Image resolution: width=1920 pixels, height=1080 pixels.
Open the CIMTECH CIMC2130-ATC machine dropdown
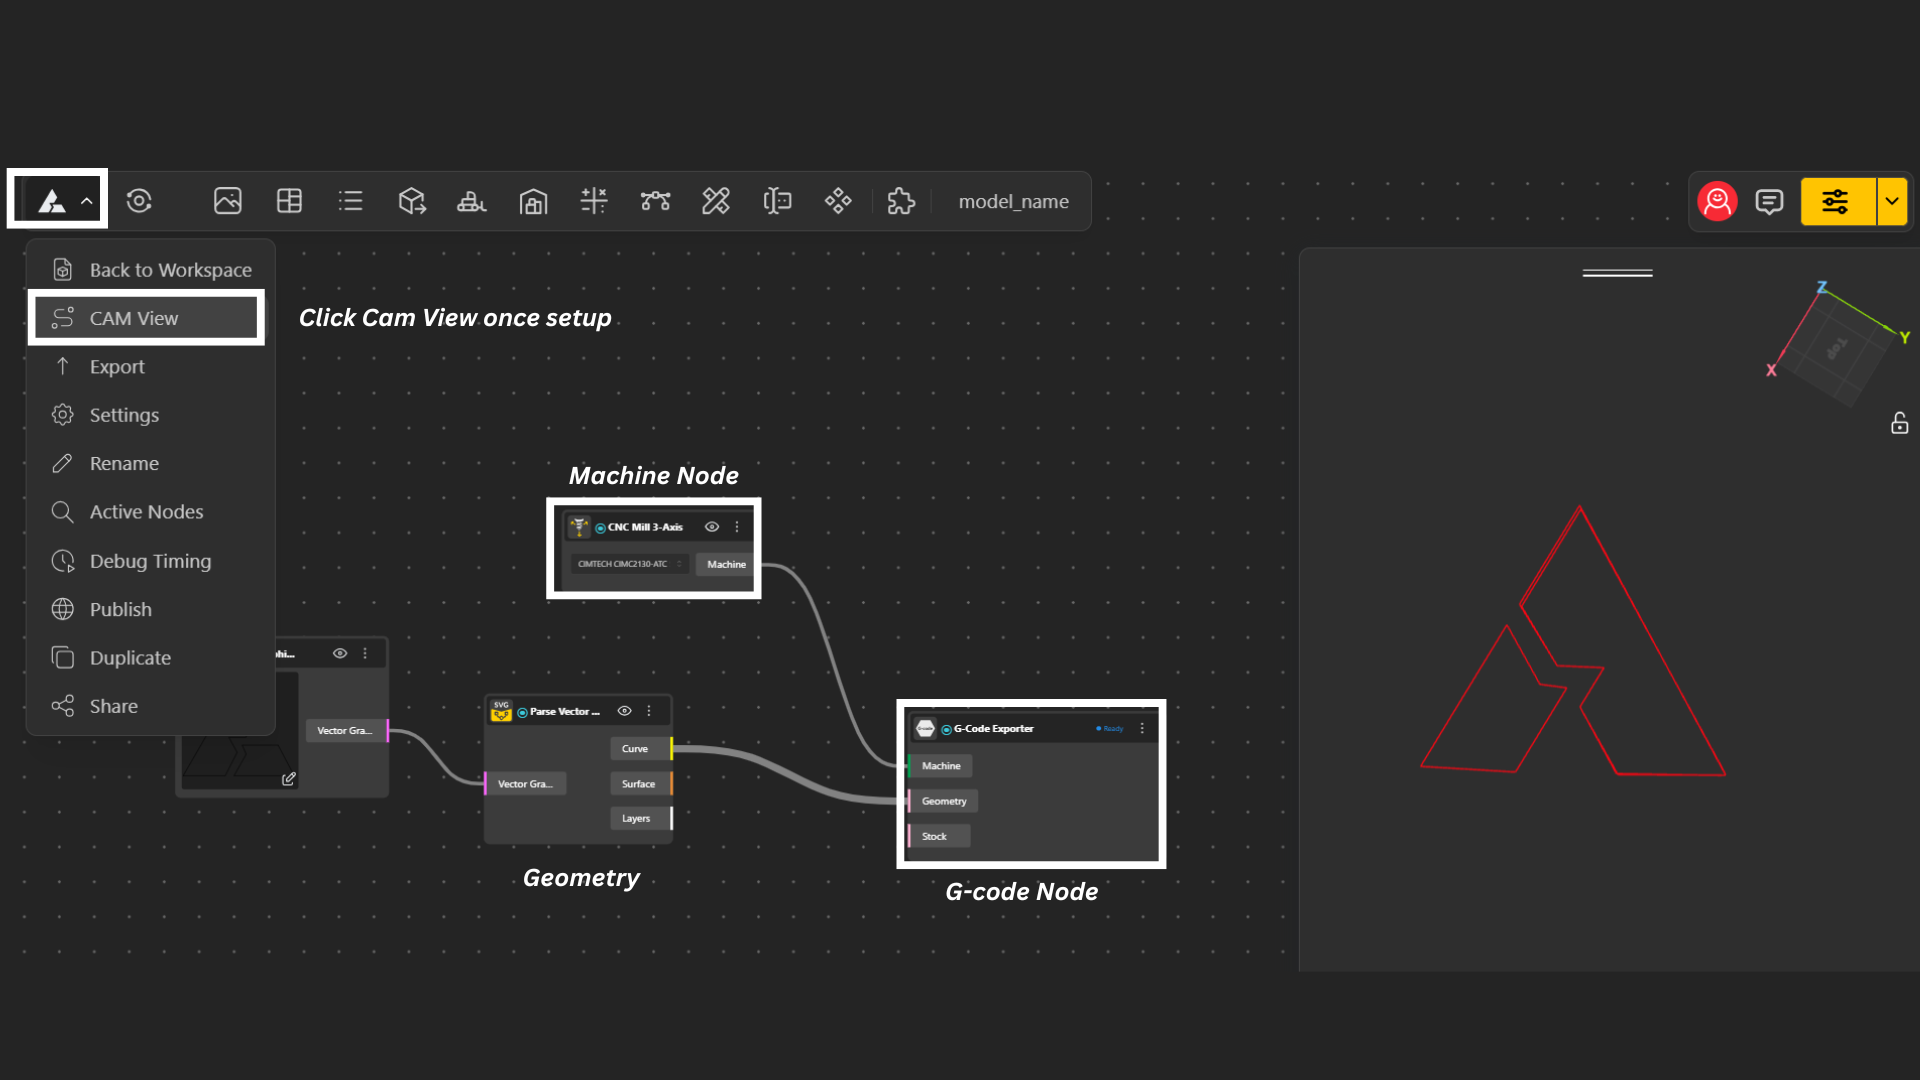(629, 564)
